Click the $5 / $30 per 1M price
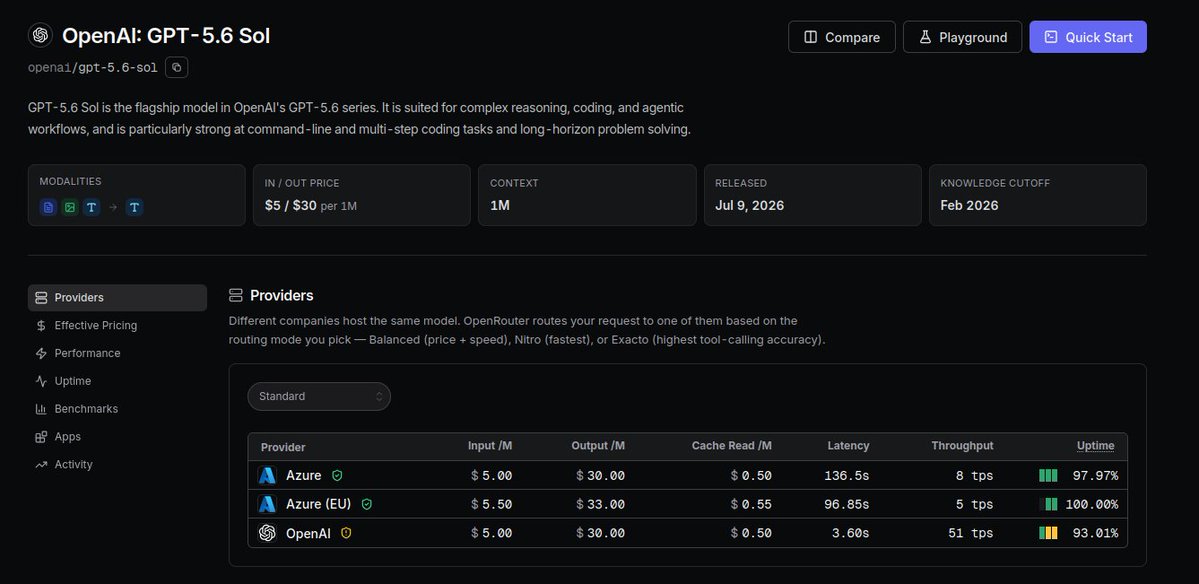This screenshot has width=1199, height=584. [x=310, y=205]
